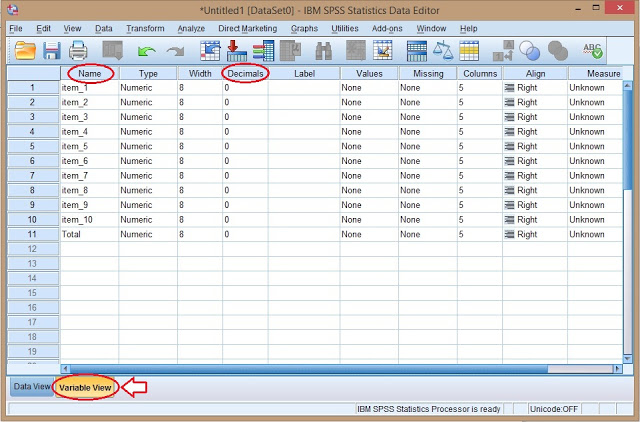Click the Print icon in the toolbar
640x422 pixels.
click(x=78, y=51)
